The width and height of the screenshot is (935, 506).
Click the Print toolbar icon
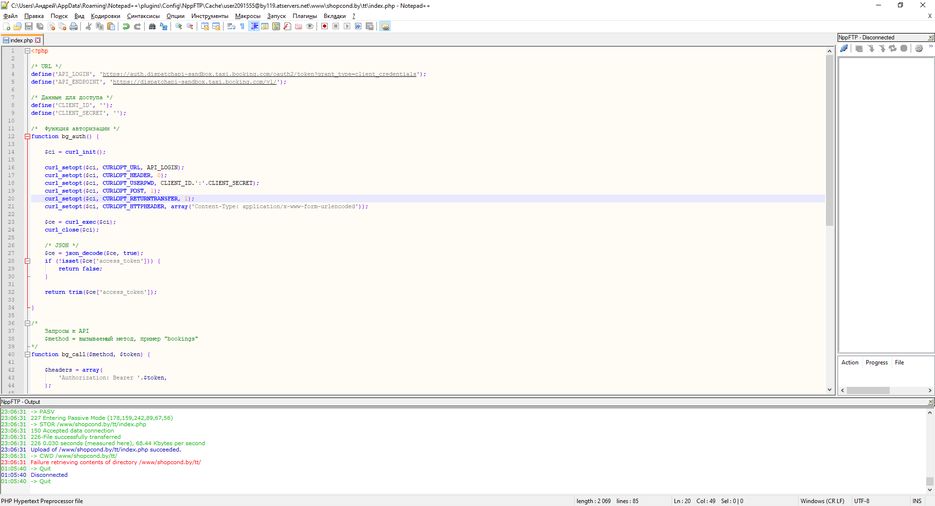pyautogui.click(x=73, y=26)
